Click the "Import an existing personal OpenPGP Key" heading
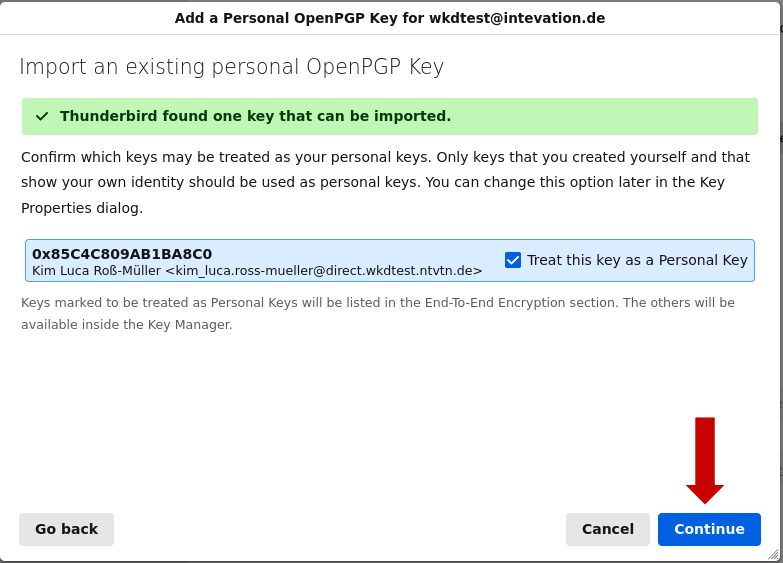Screen dimensions: 783x563 231,67
